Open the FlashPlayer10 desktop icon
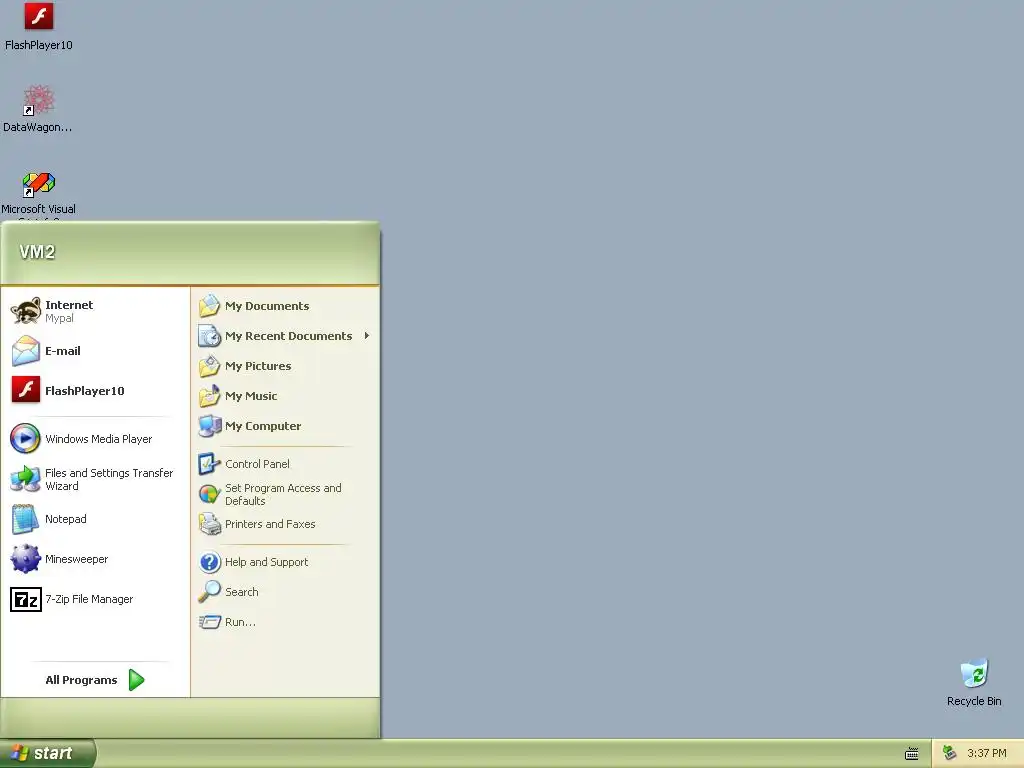 tap(39, 16)
